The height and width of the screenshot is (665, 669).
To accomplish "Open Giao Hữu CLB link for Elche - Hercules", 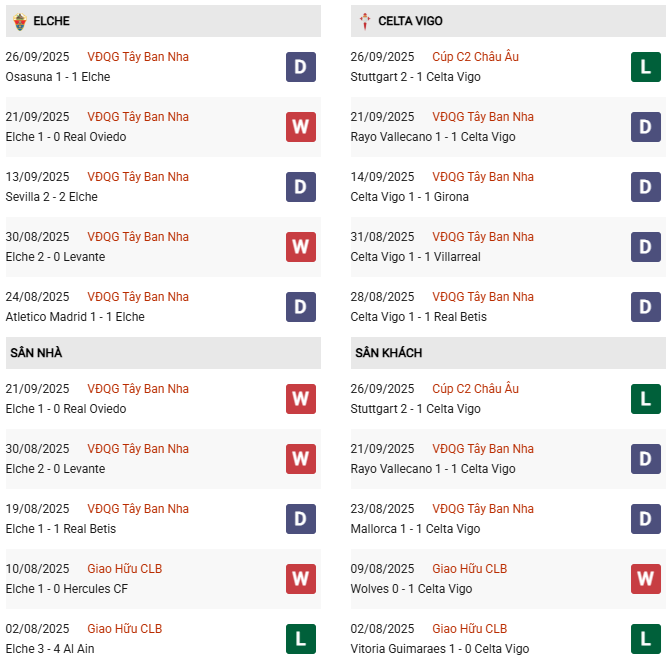I will (x=124, y=569).
